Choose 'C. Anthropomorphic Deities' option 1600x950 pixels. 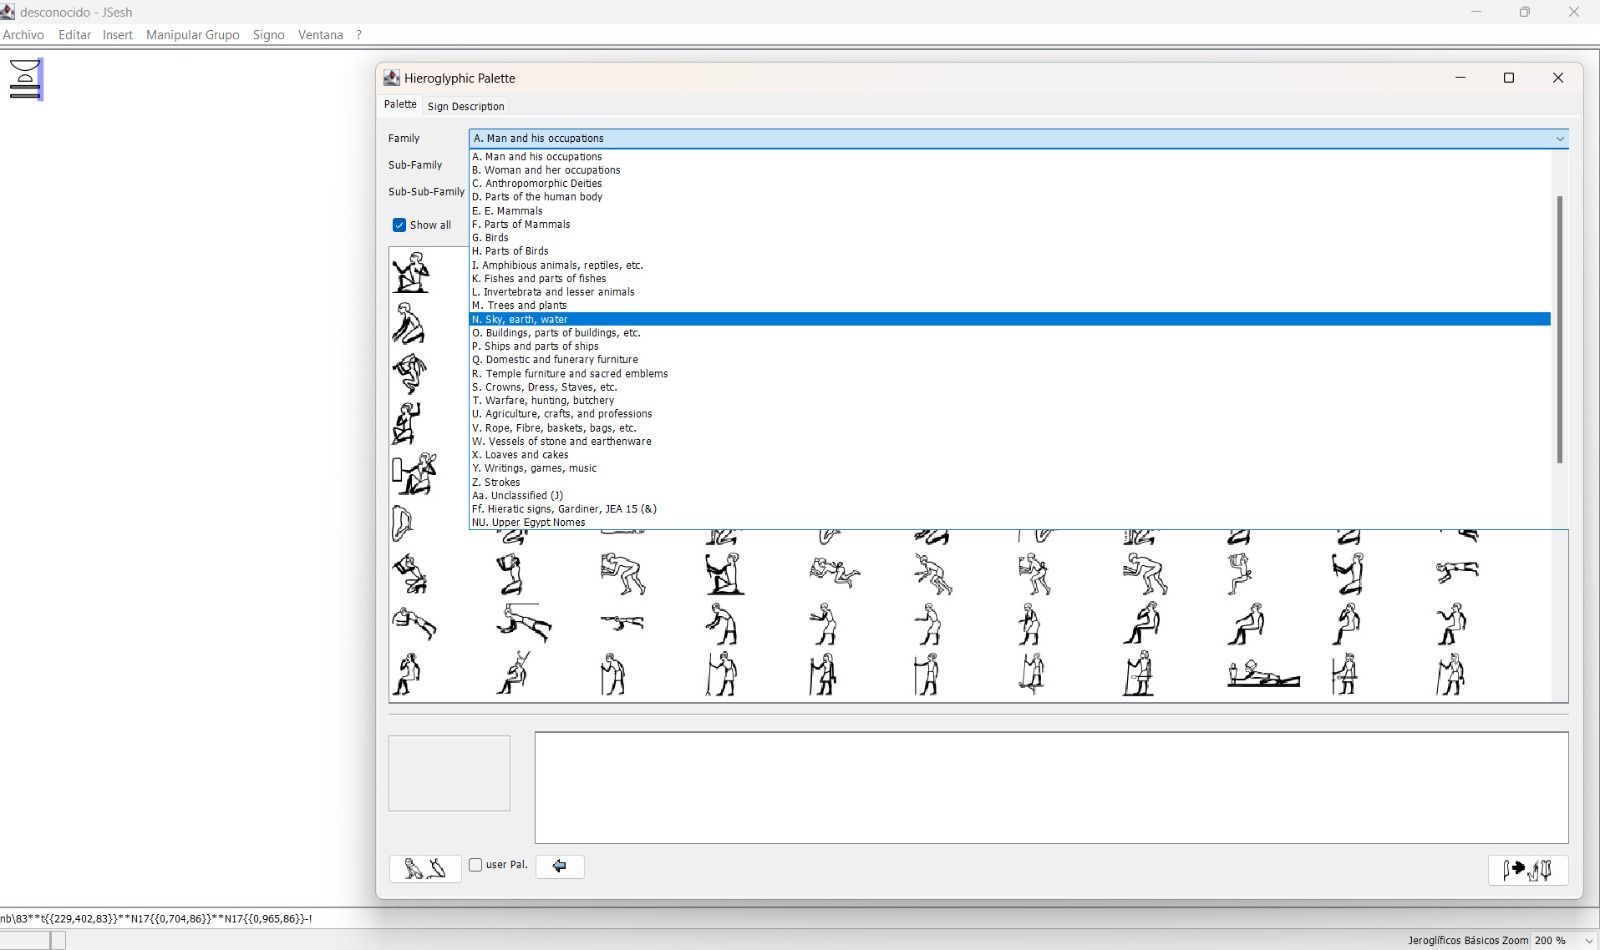pyautogui.click(x=1010, y=184)
